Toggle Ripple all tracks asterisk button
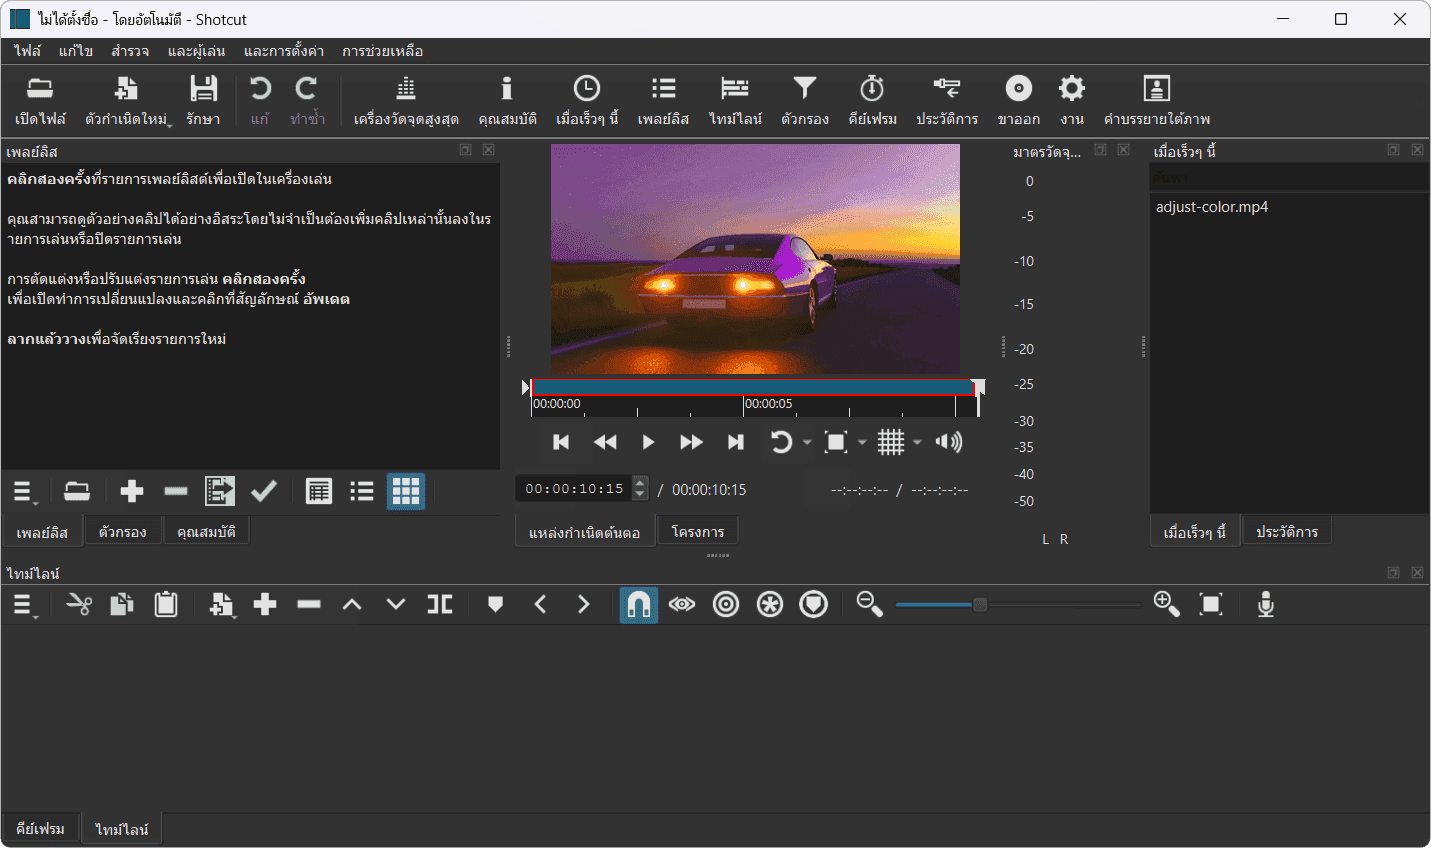The width and height of the screenshot is (1431, 848). [770, 604]
